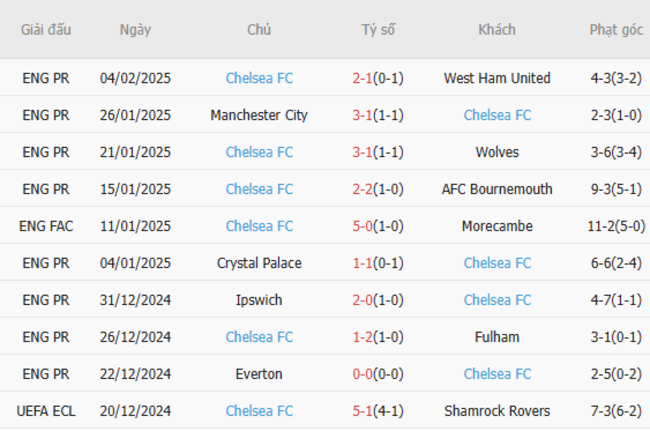Open Shamrock Rovers team page
650x431 pixels.
coord(497,411)
